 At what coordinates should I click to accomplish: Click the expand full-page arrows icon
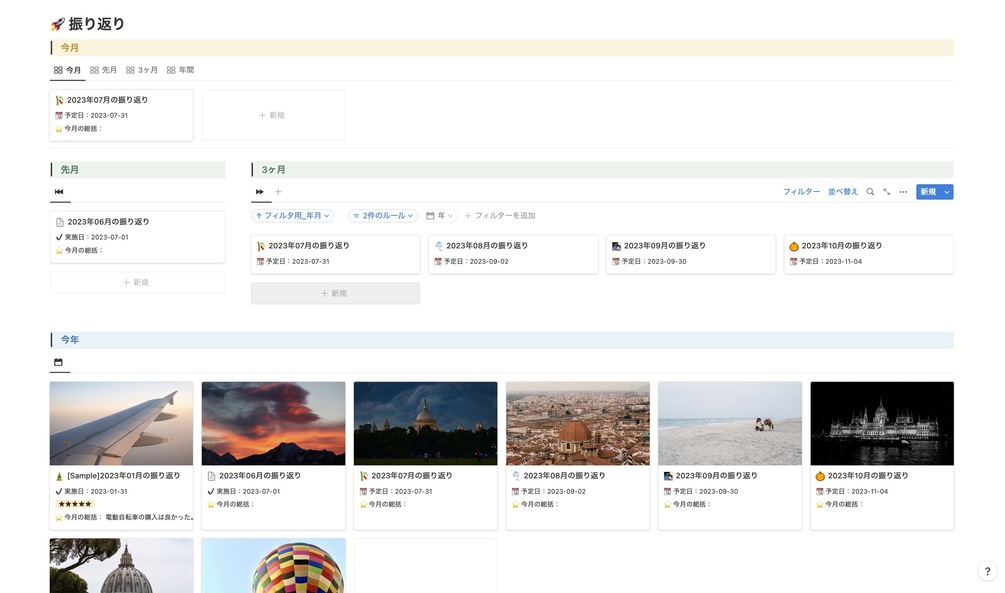(x=887, y=192)
